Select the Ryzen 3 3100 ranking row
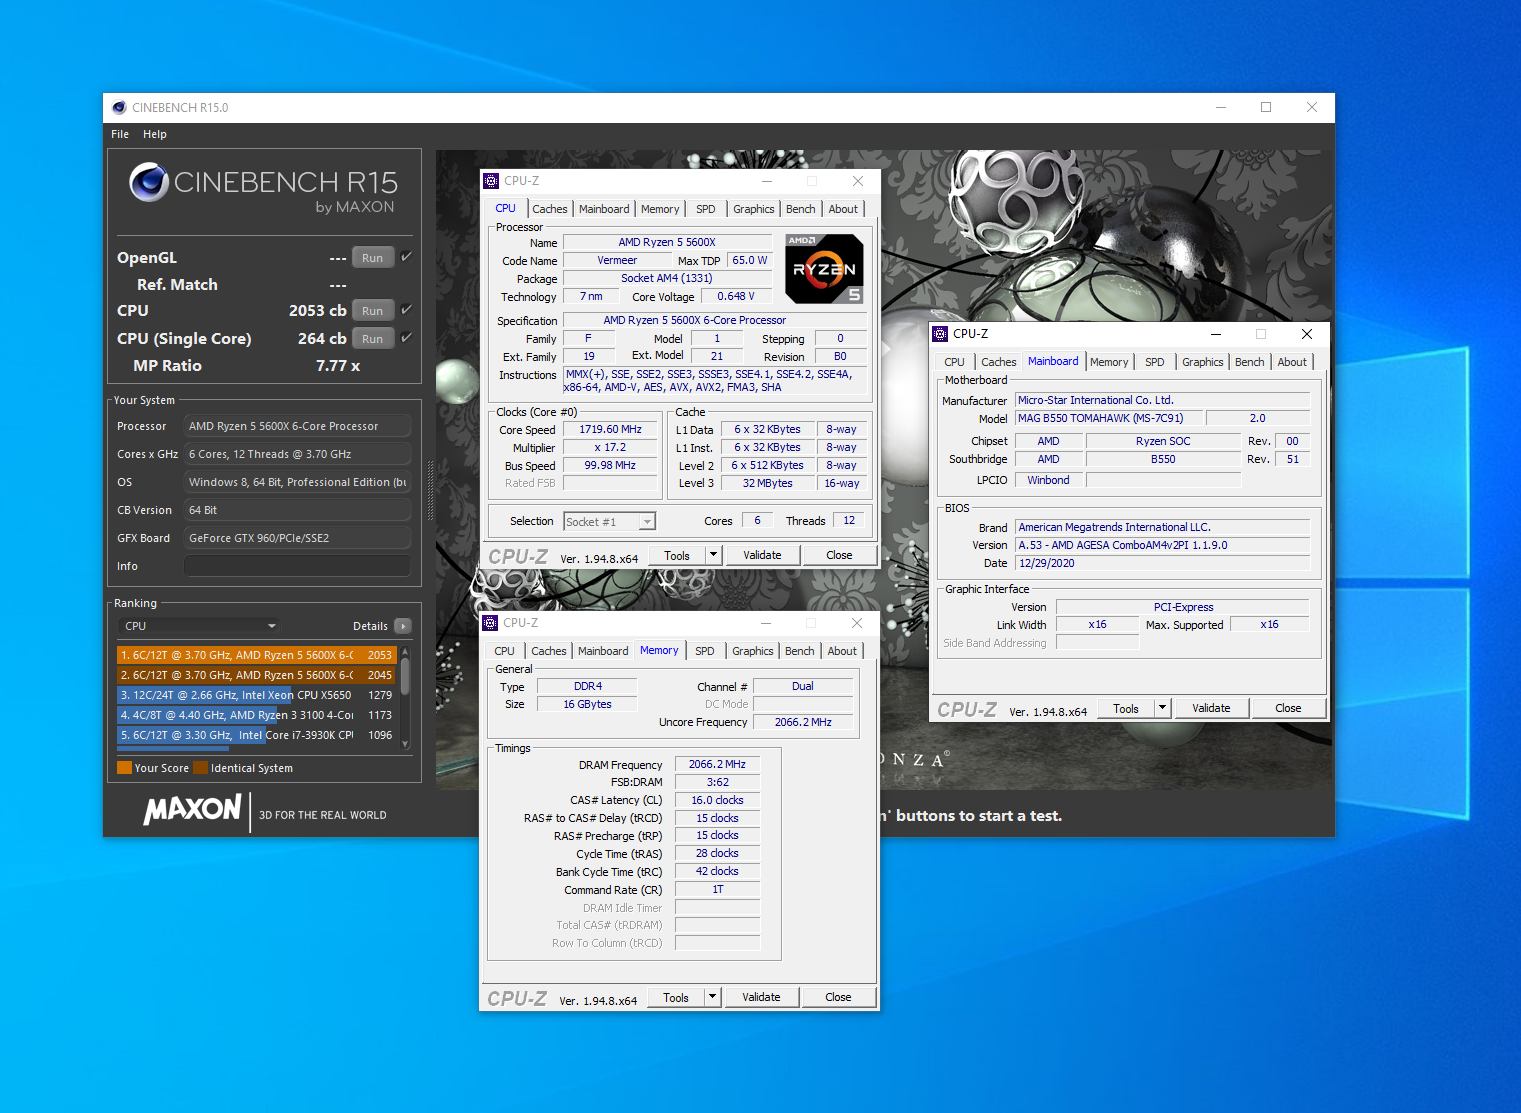 click(x=256, y=715)
